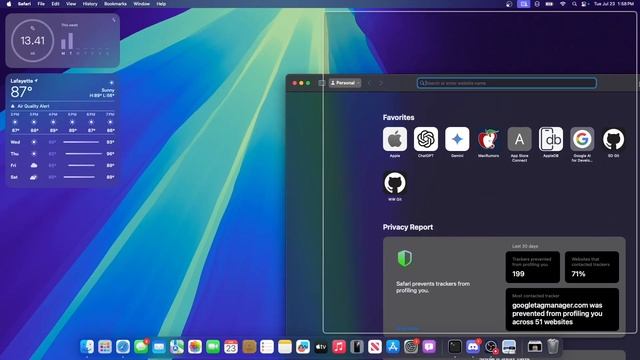Open the Safari menu
This screenshot has width=640, height=360.
coord(24,4)
